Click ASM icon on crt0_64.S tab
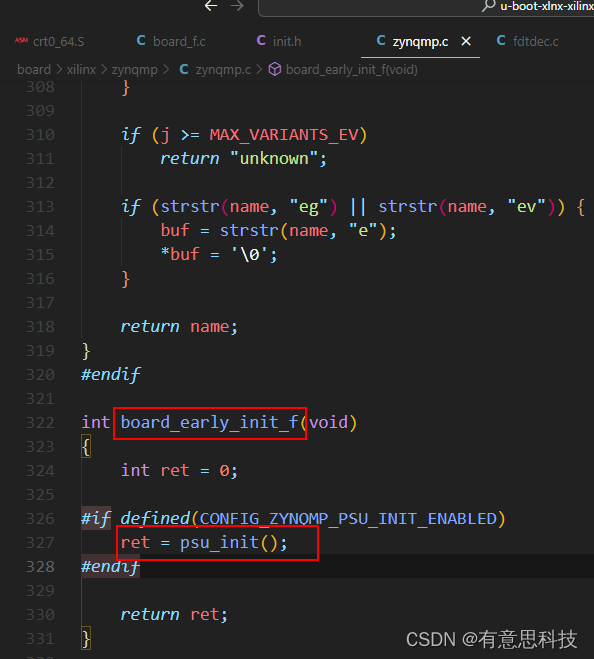594x659 pixels. (x=21, y=40)
